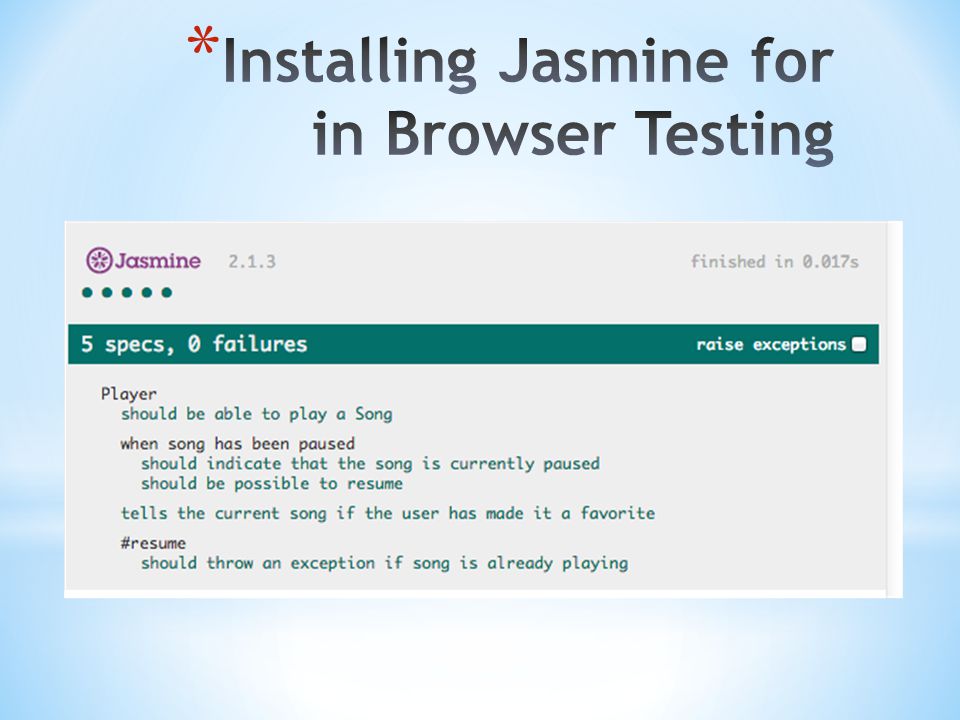Viewport: 960px width, 720px height.
Task: Click 'finished in 0.017s' duration text
Action: coord(774,262)
